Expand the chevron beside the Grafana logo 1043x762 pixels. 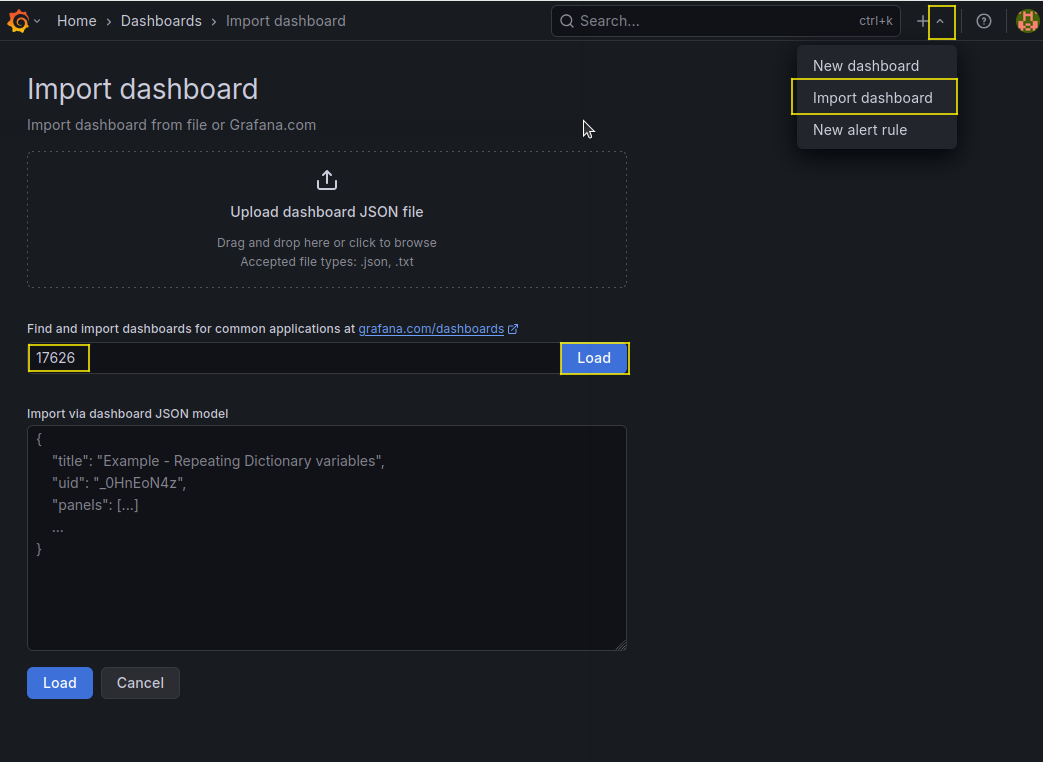(38, 21)
